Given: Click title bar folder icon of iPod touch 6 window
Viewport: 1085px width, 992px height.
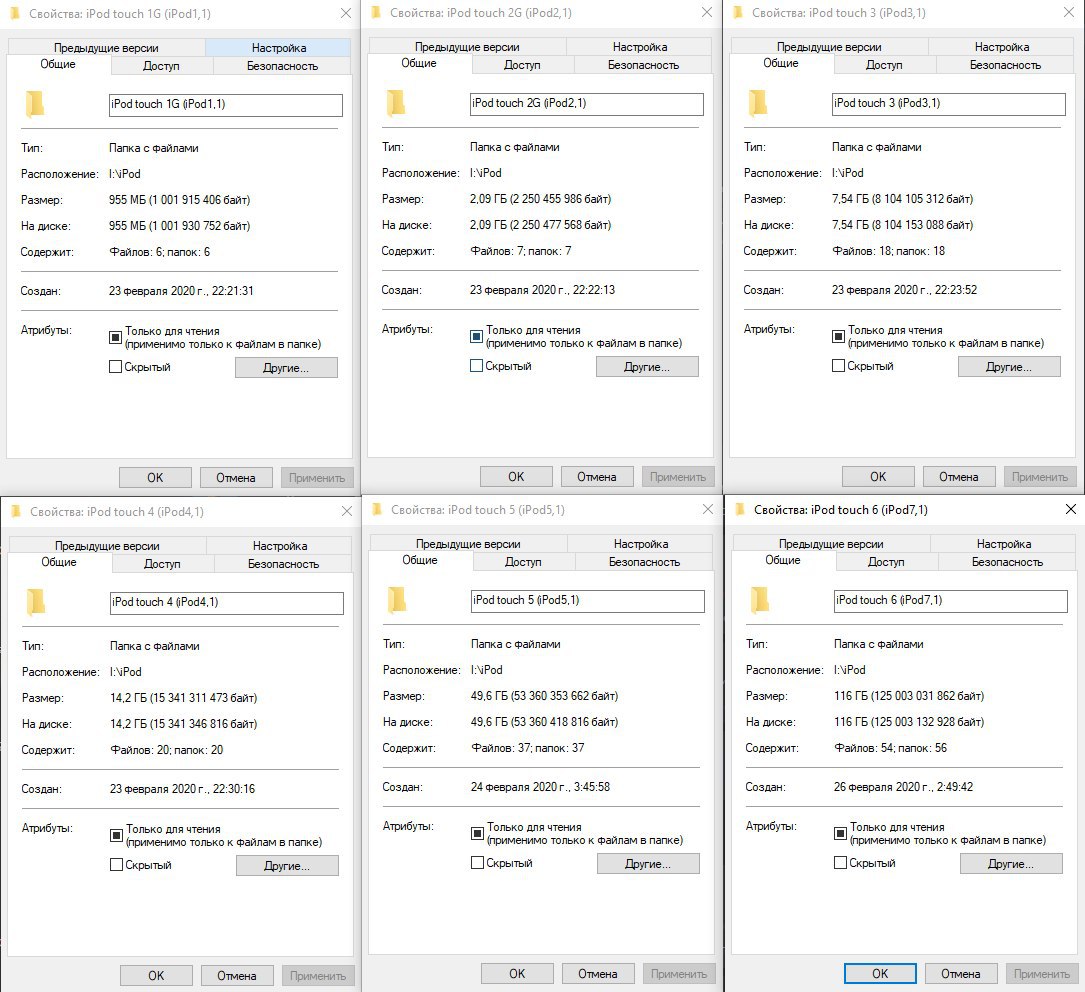Looking at the screenshot, I should pyautogui.click(x=739, y=510).
